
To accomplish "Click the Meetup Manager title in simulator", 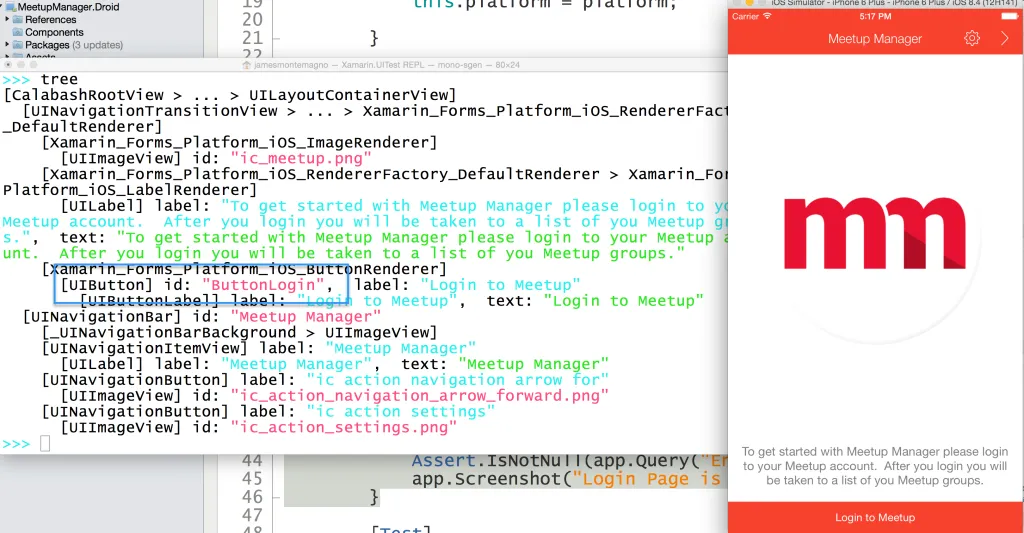I will tap(874, 39).
